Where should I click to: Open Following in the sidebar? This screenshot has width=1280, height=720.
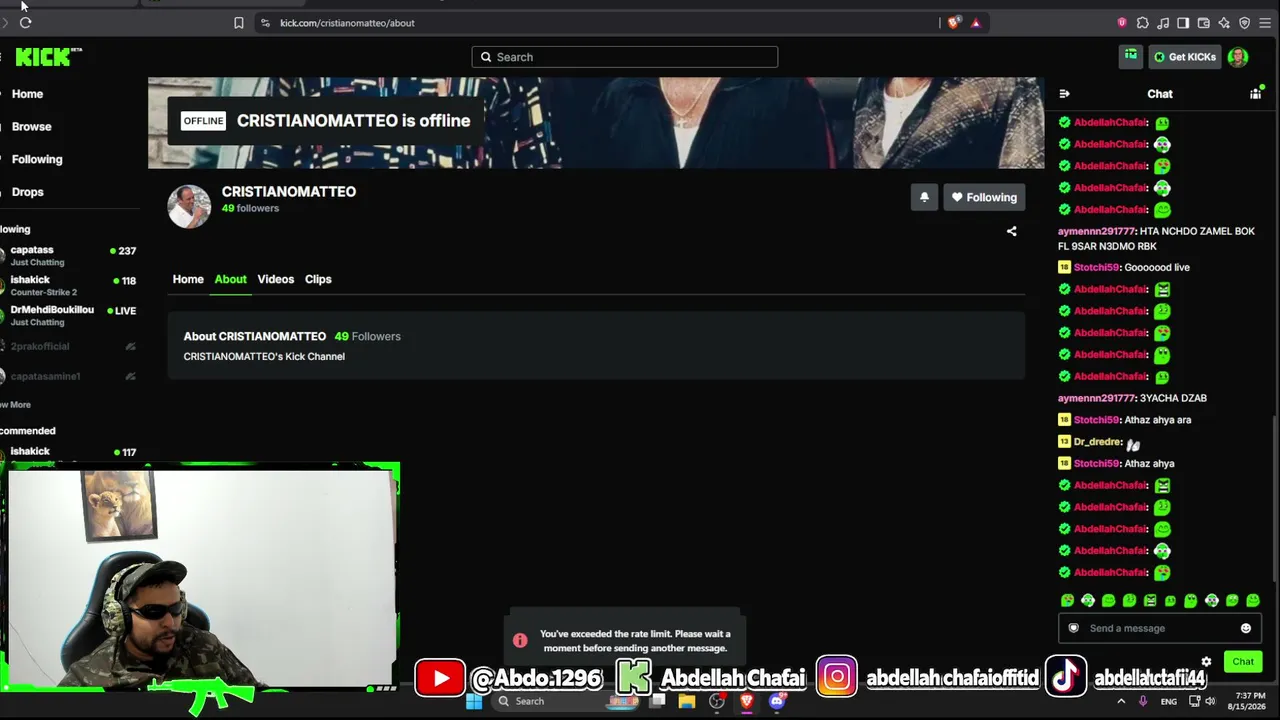click(37, 159)
